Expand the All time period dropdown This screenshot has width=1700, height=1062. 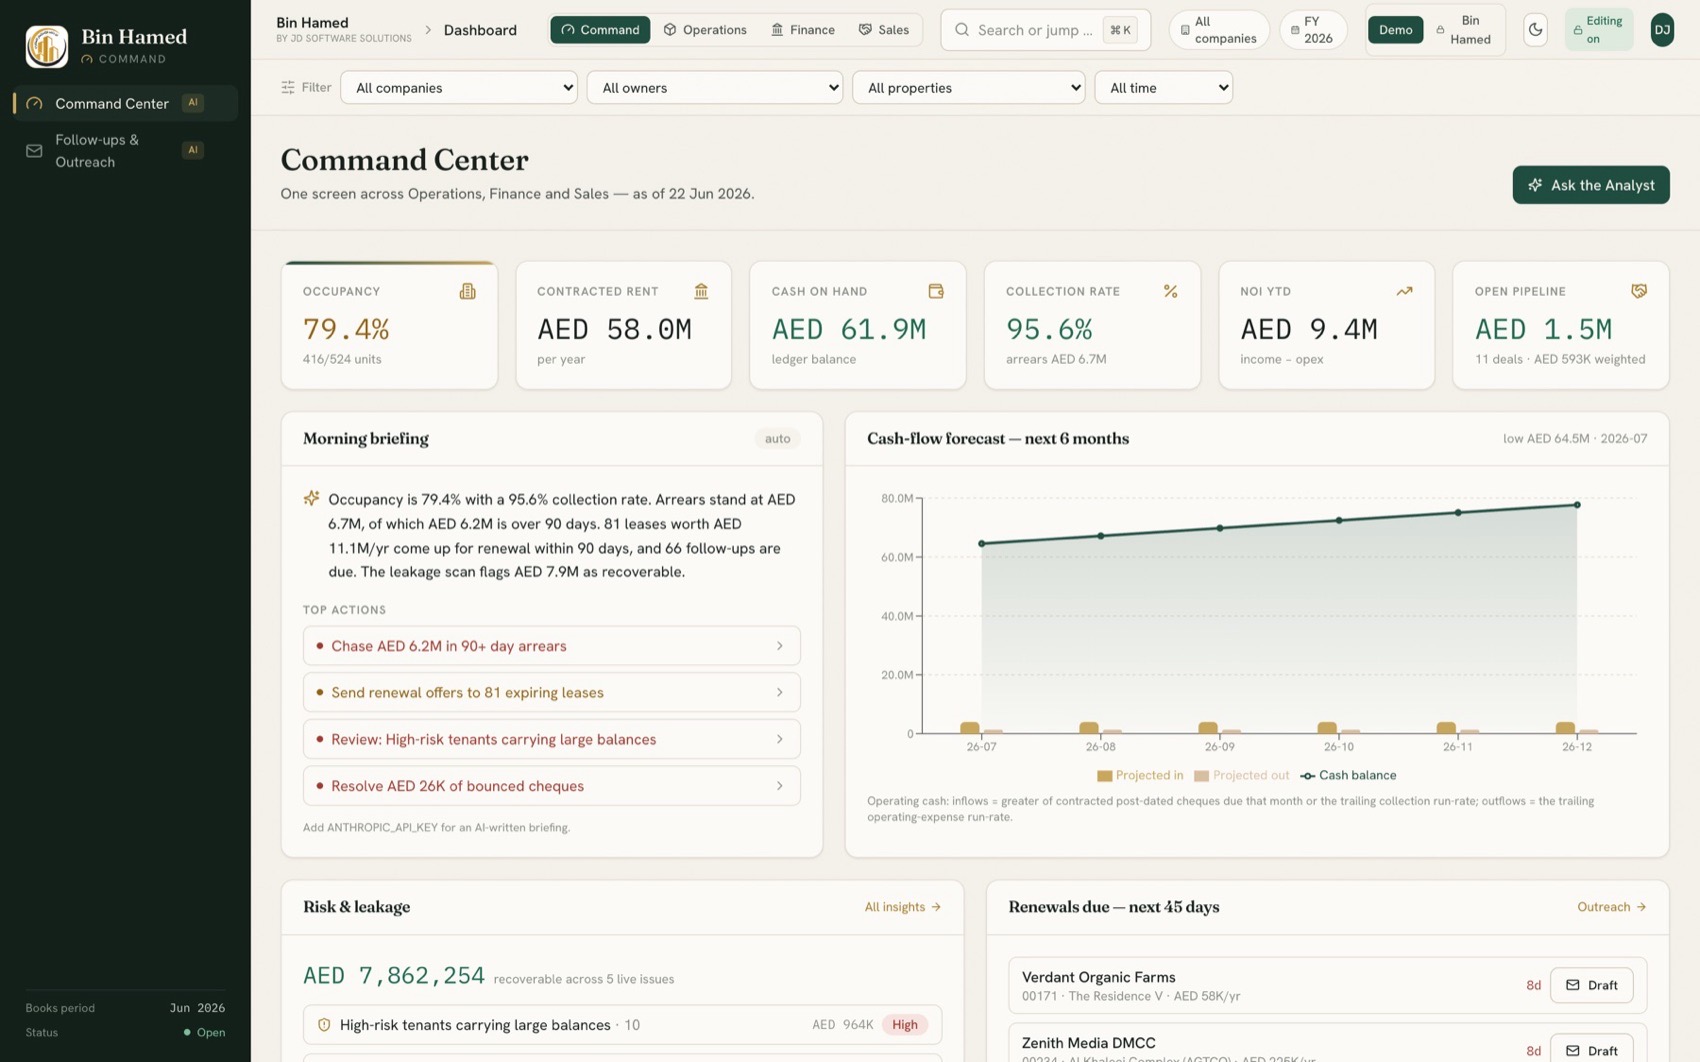click(x=1164, y=88)
